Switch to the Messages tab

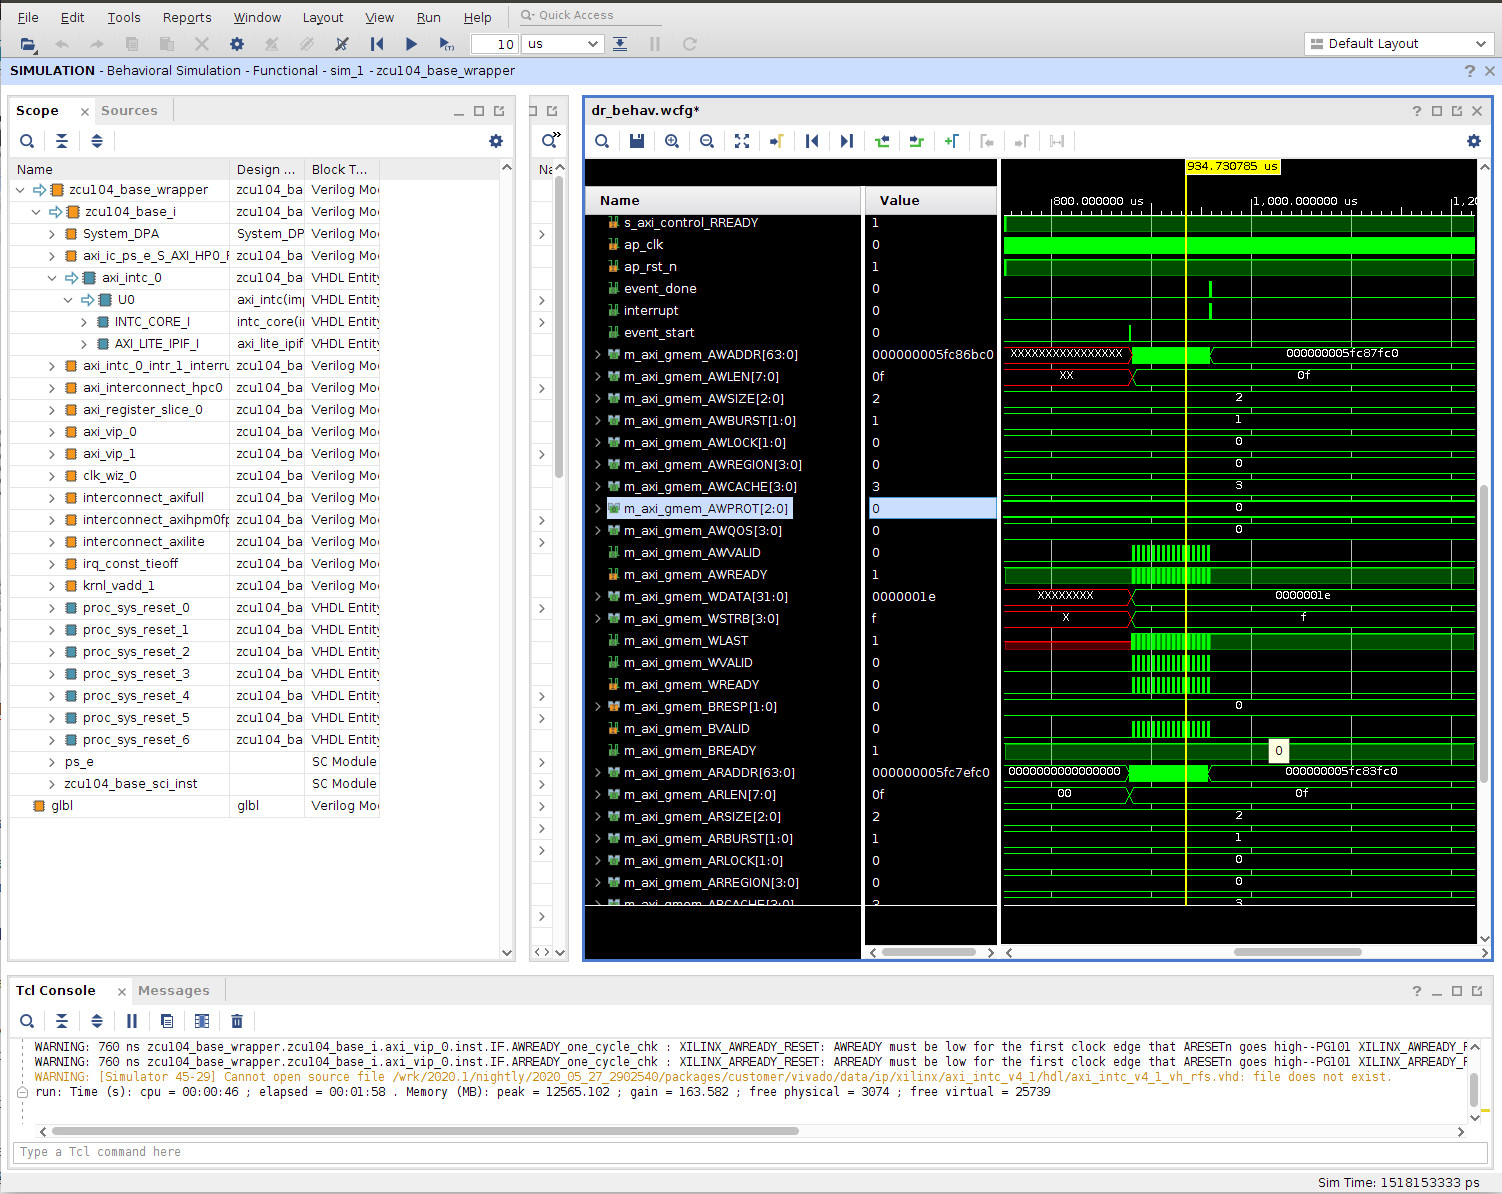click(175, 990)
